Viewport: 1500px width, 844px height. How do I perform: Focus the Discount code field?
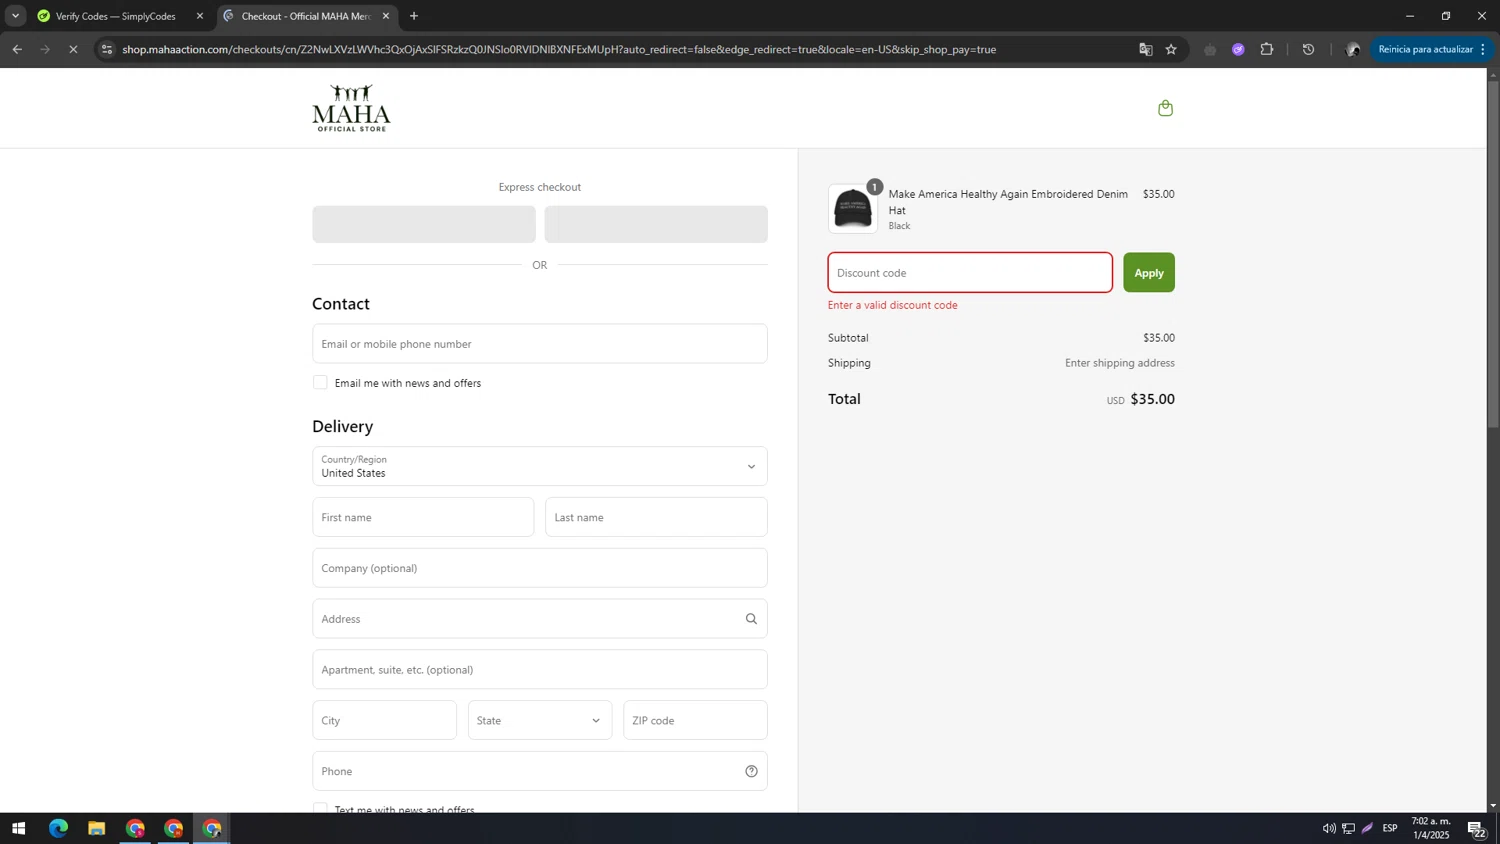(x=970, y=273)
